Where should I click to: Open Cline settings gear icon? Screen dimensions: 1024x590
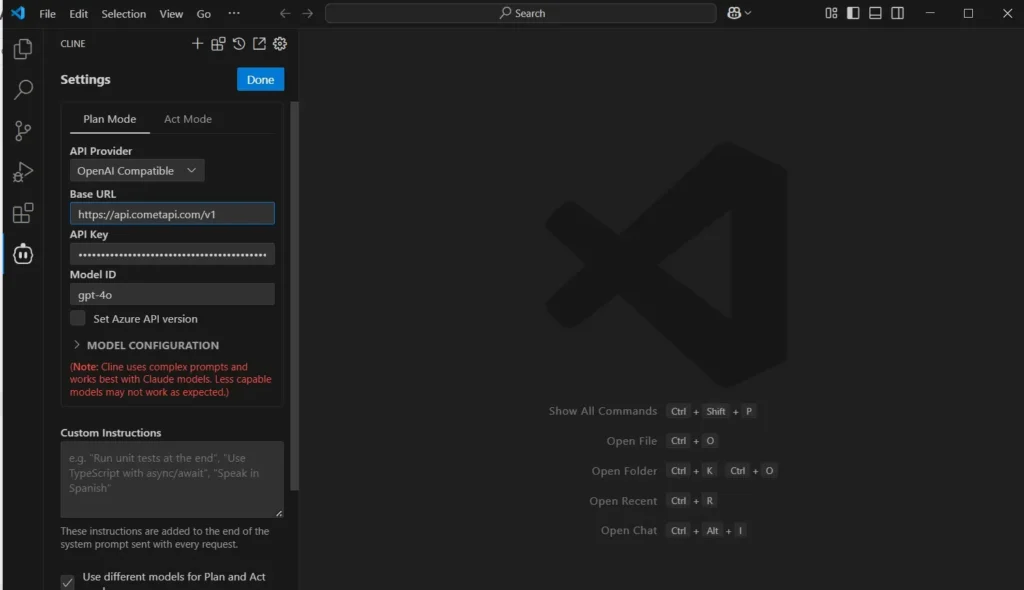coord(280,43)
